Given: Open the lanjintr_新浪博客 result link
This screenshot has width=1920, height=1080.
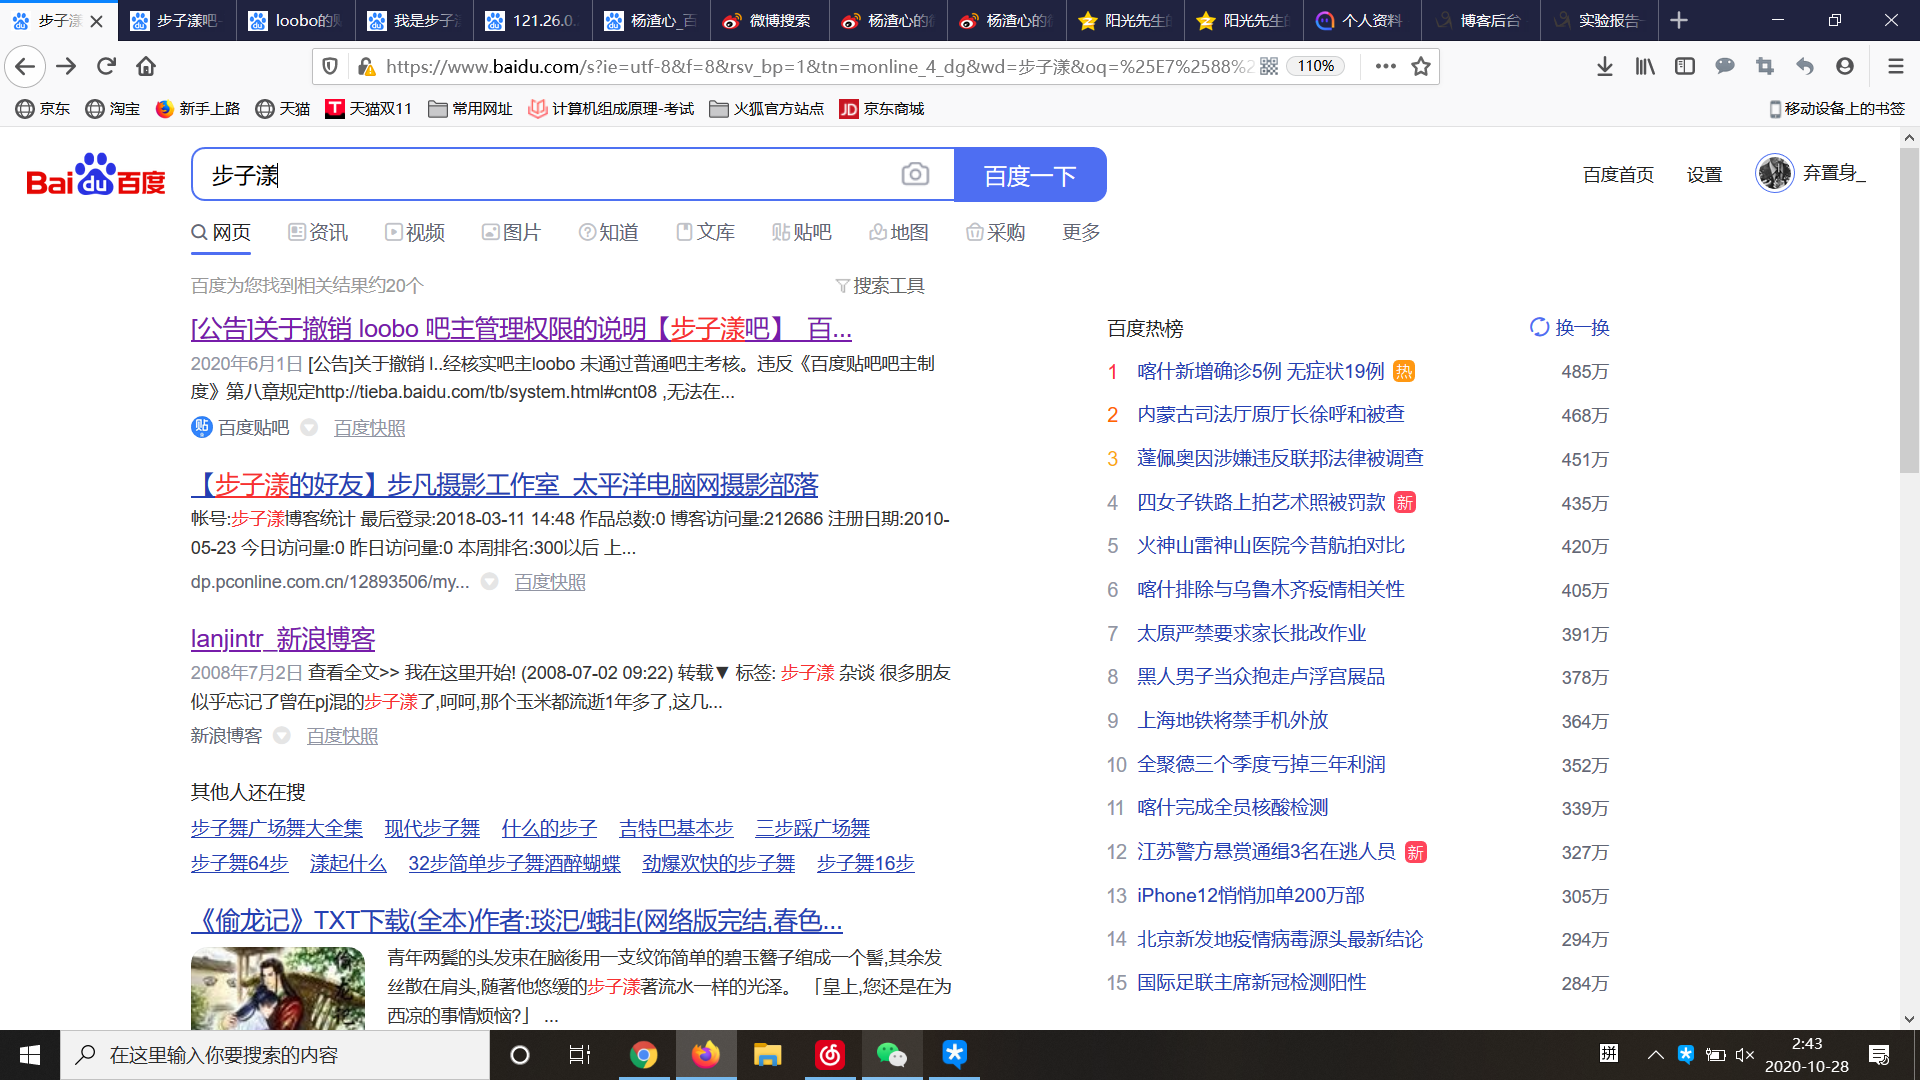Looking at the screenshot, I should pos(283,639).
